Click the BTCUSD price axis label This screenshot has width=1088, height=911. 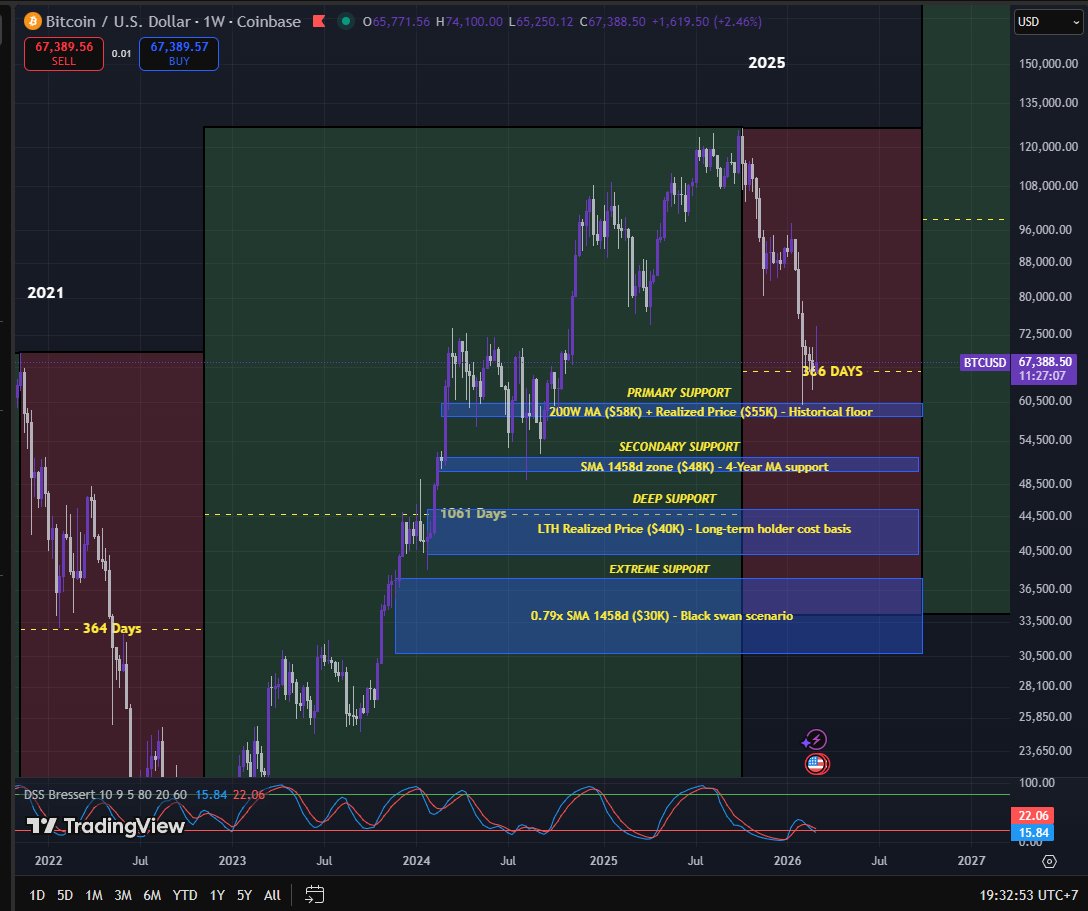point(984,362)
